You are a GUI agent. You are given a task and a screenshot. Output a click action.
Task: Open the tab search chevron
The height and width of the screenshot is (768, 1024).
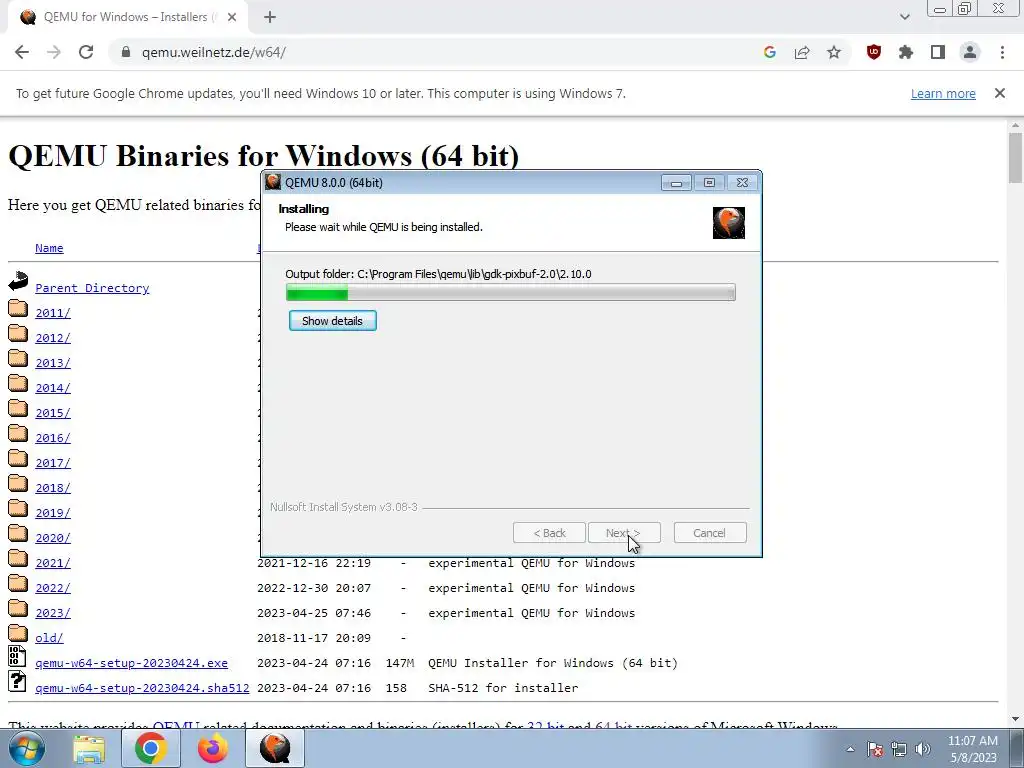[904, 17]
